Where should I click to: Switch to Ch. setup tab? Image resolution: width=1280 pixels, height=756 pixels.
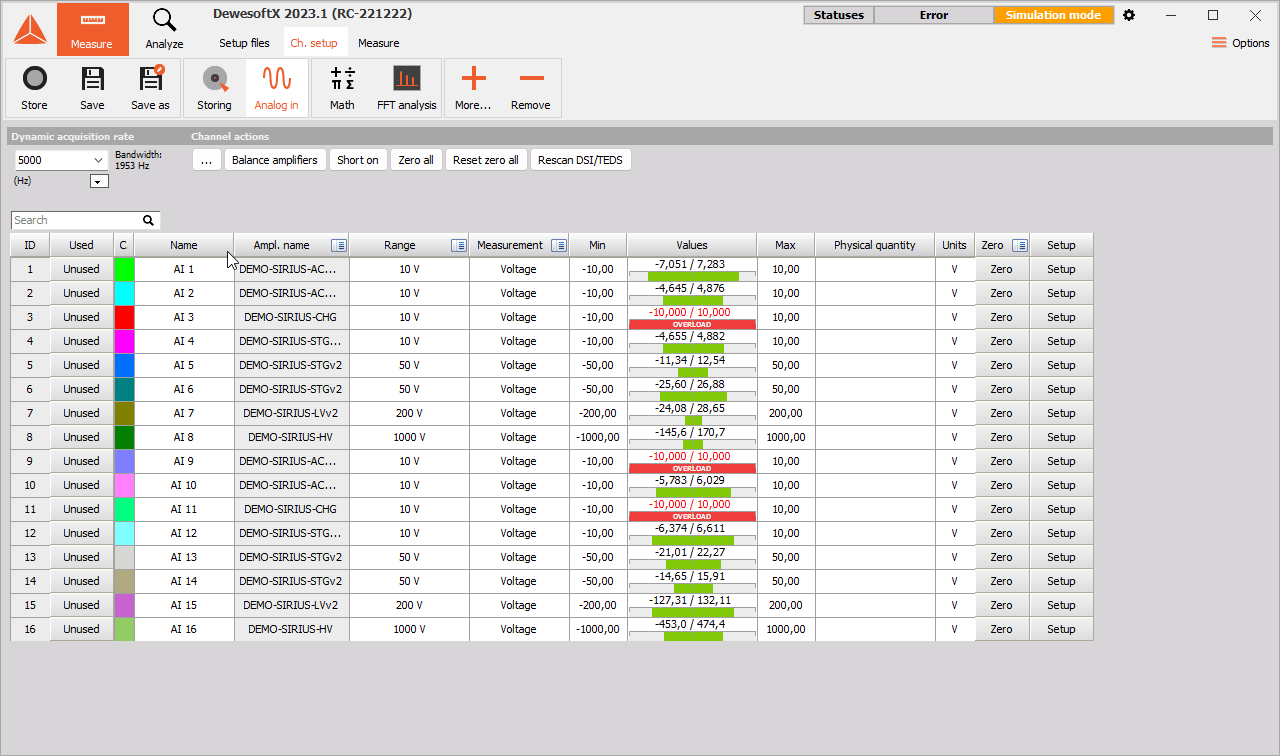tap(314, 43)
